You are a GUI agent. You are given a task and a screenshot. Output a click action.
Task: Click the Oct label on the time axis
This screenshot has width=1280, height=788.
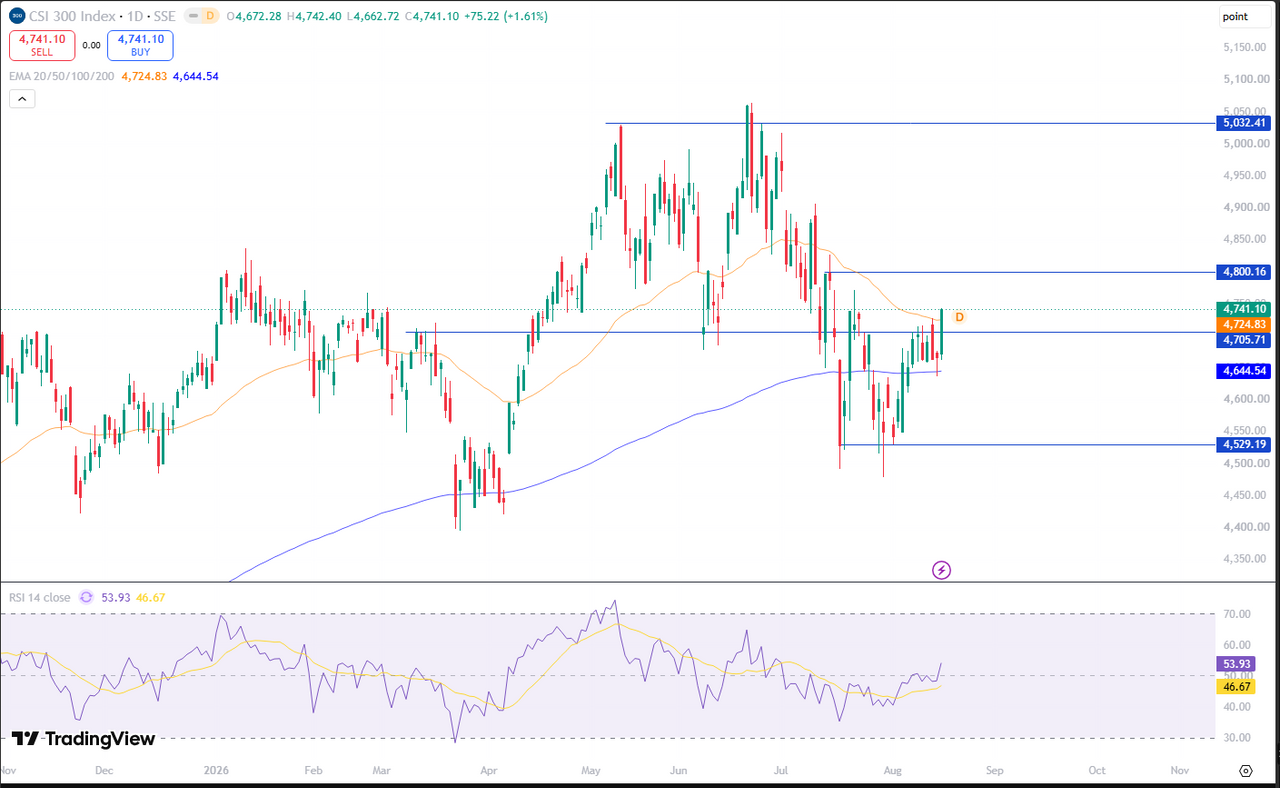tap(1097, 770)
